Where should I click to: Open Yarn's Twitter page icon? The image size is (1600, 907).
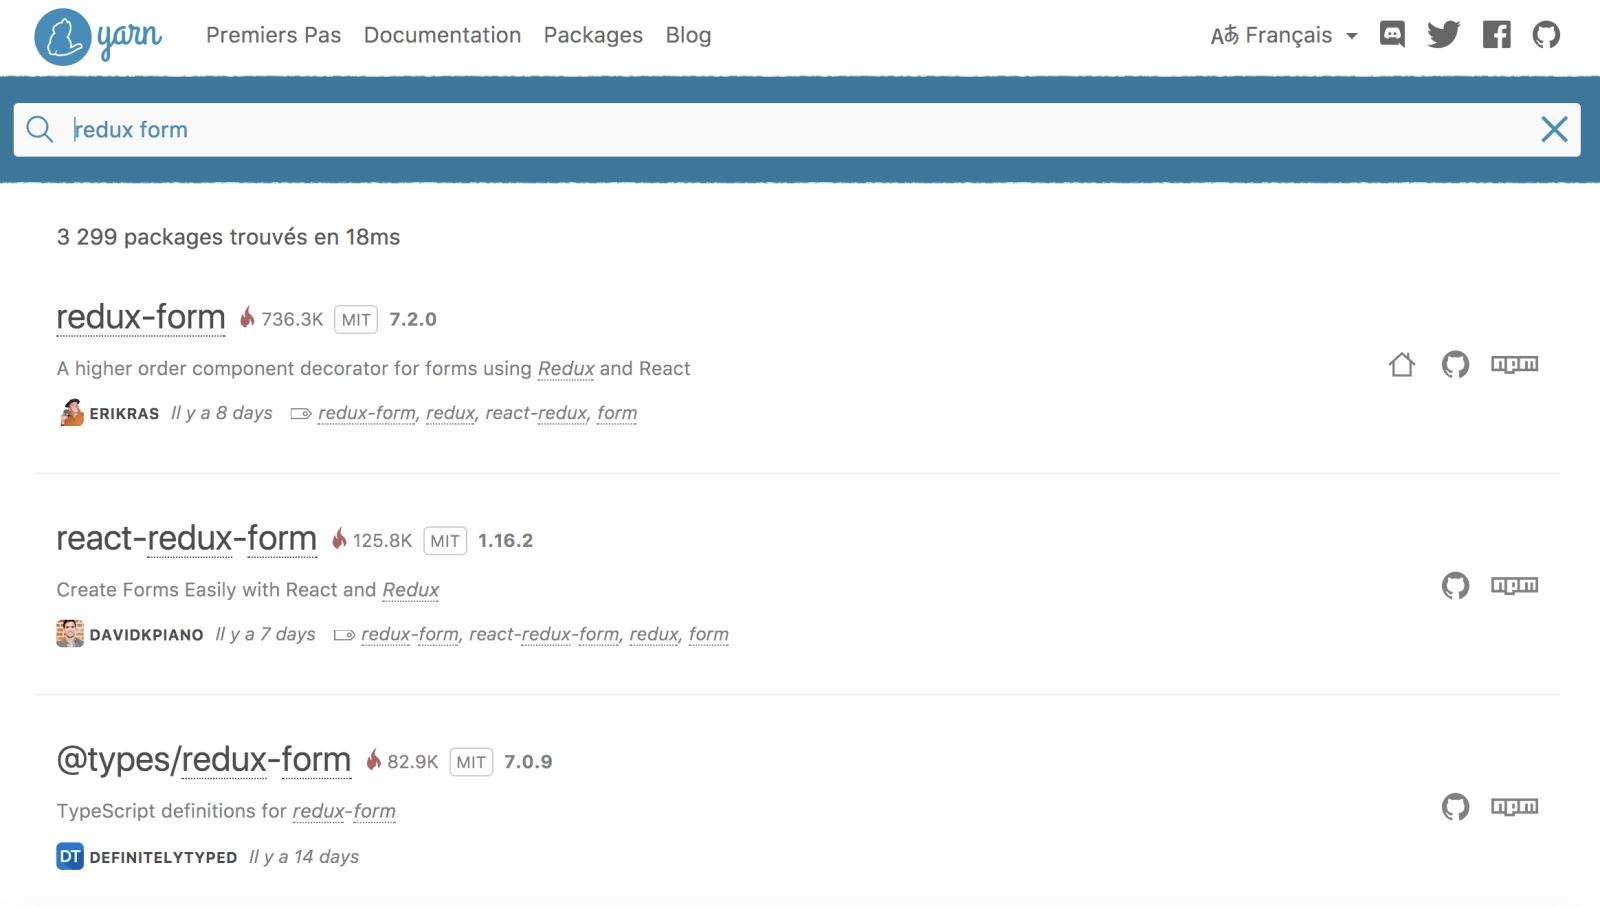[1443, 35]
